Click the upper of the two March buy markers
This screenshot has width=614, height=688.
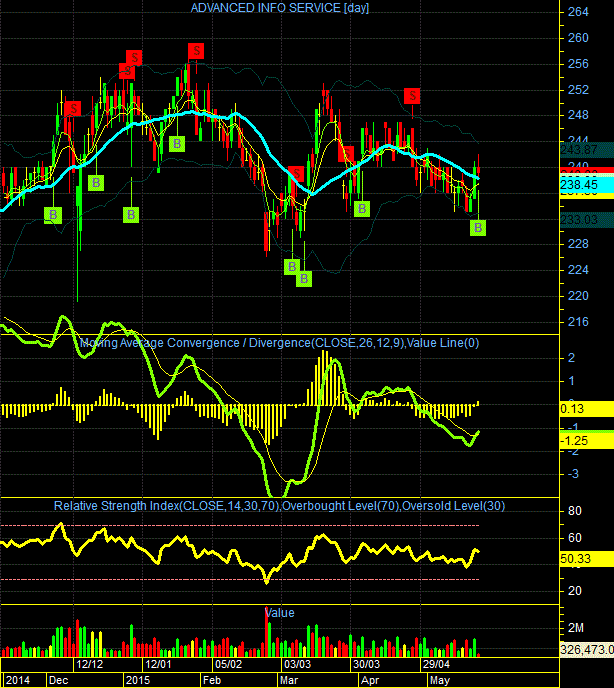(291, 266)
